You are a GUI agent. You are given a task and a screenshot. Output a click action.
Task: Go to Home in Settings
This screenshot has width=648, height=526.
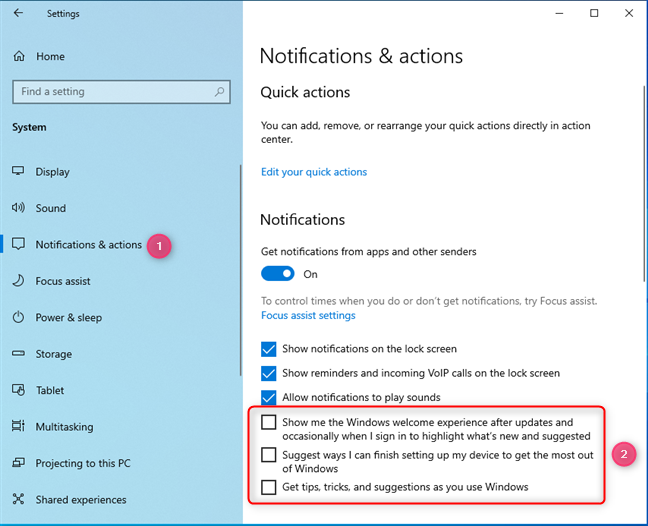pyautogui.click(x=50, y=56)
